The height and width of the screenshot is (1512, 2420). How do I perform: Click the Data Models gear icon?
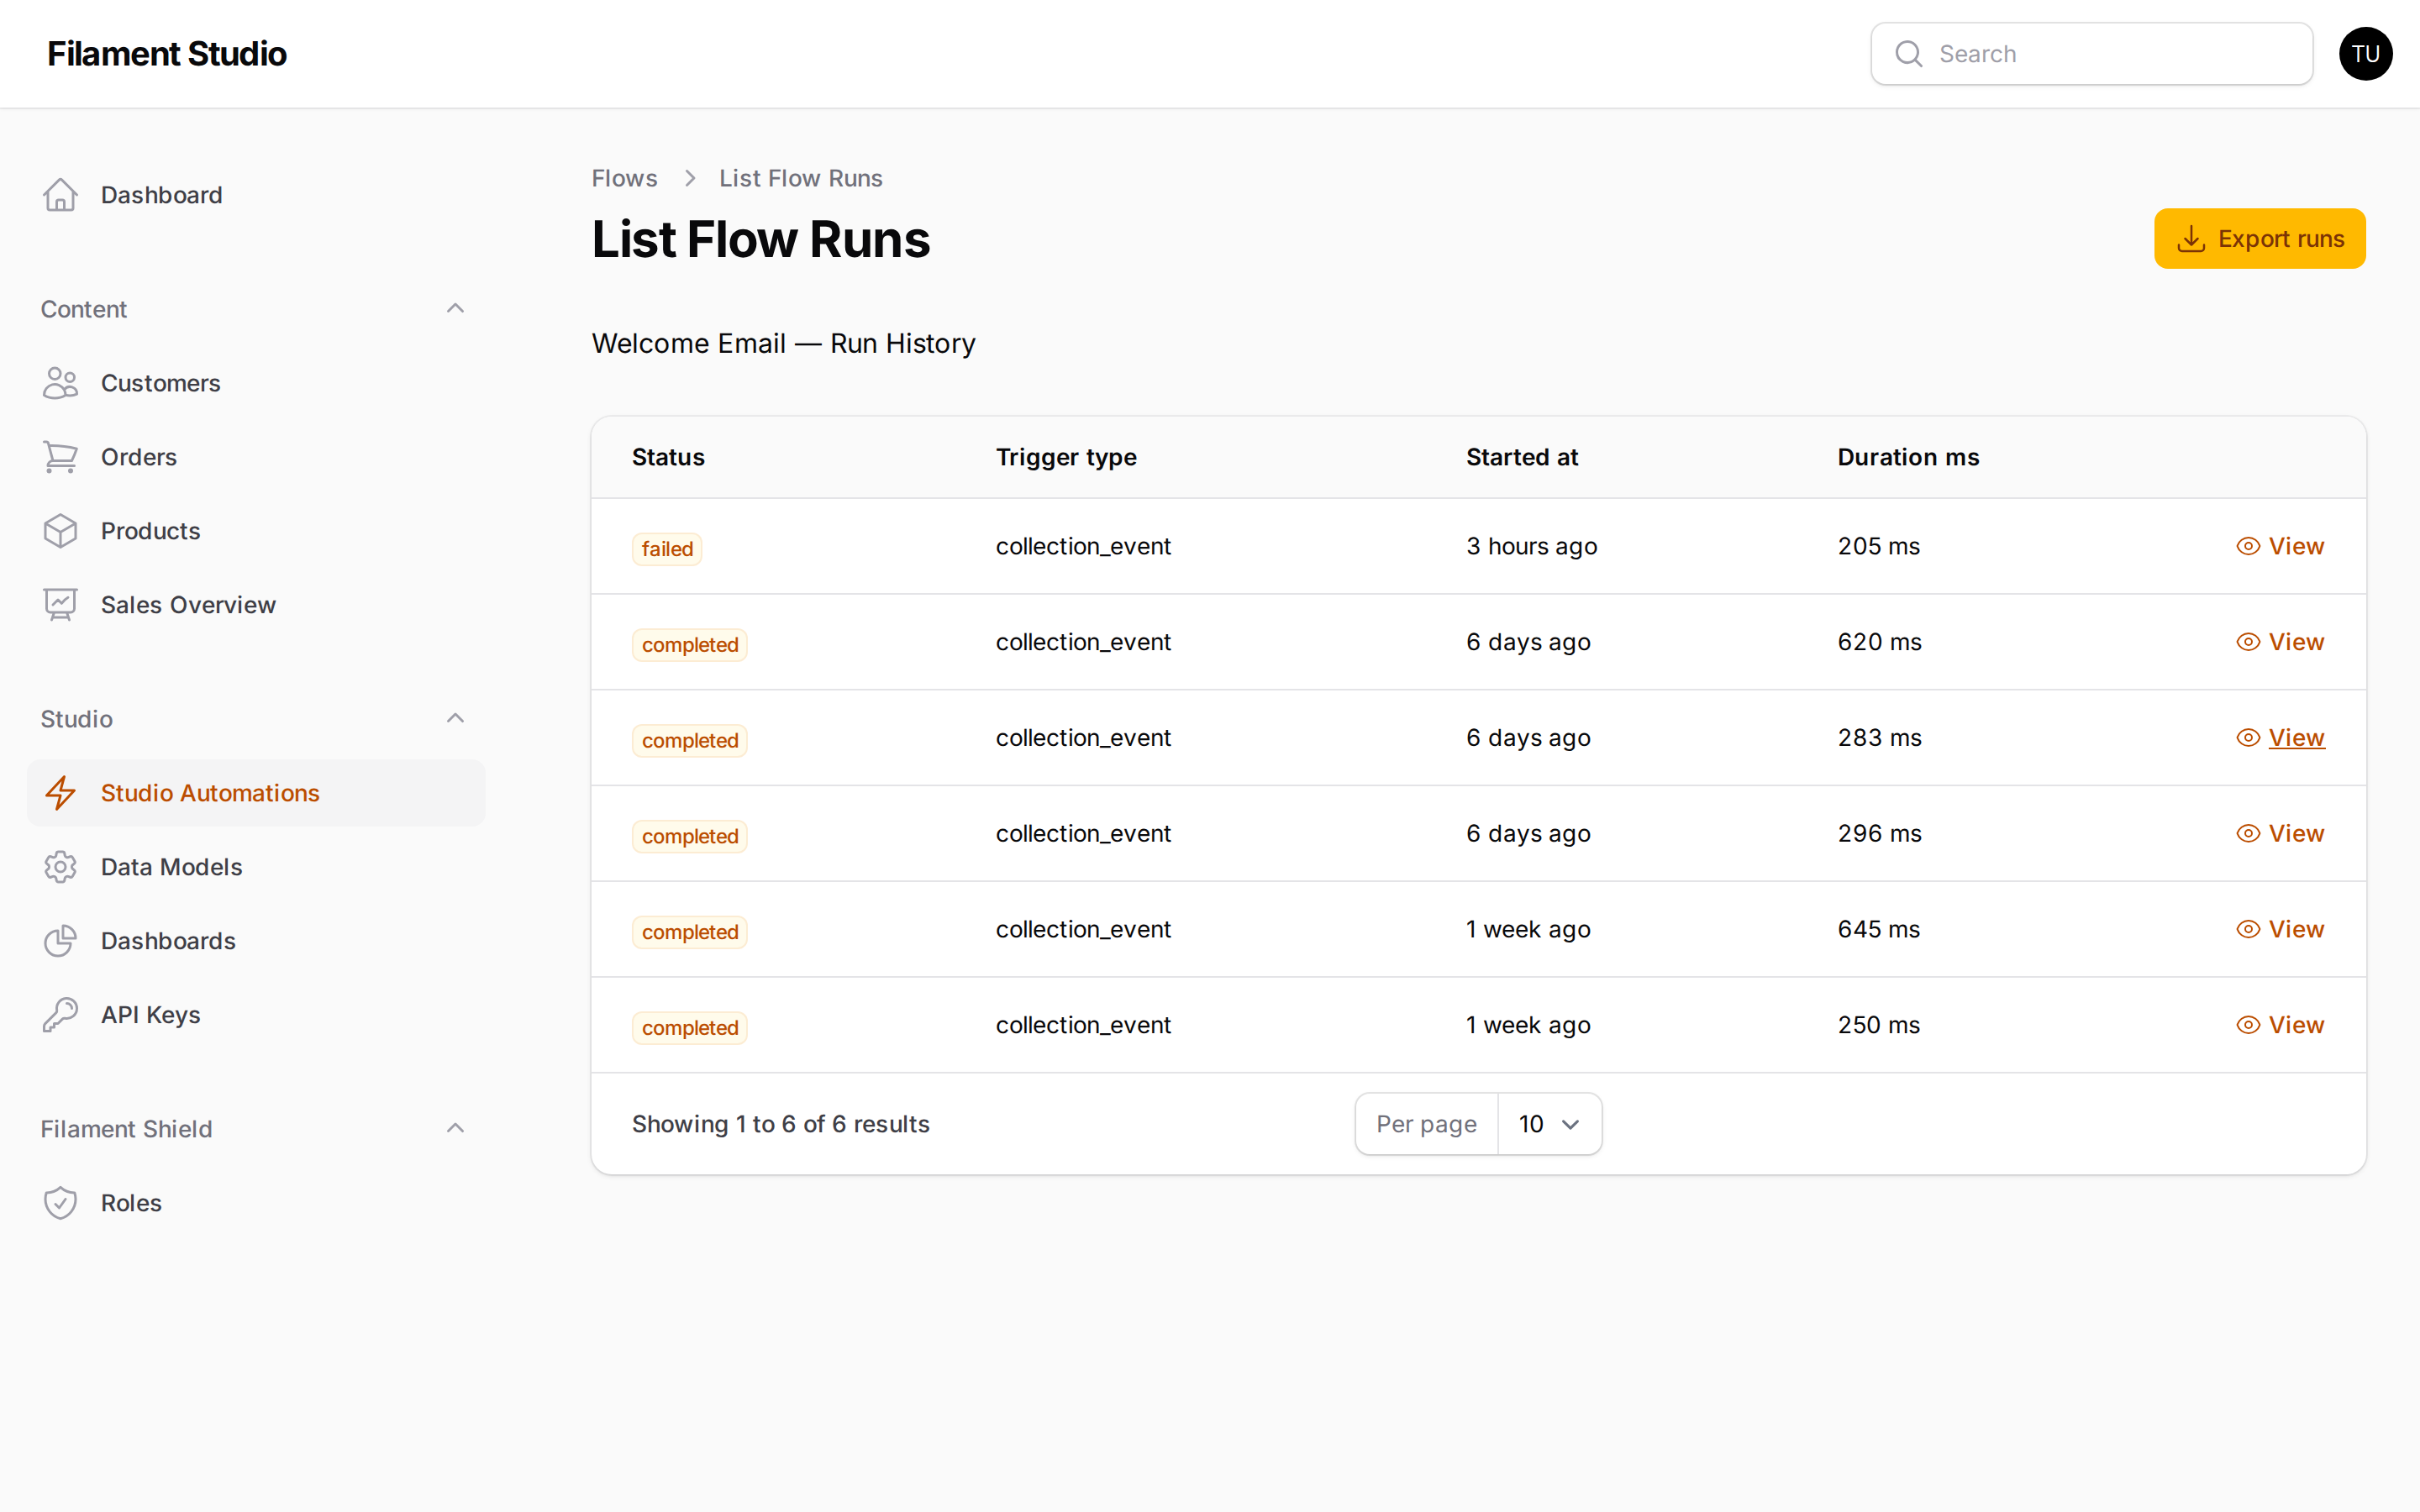[60, 867]
